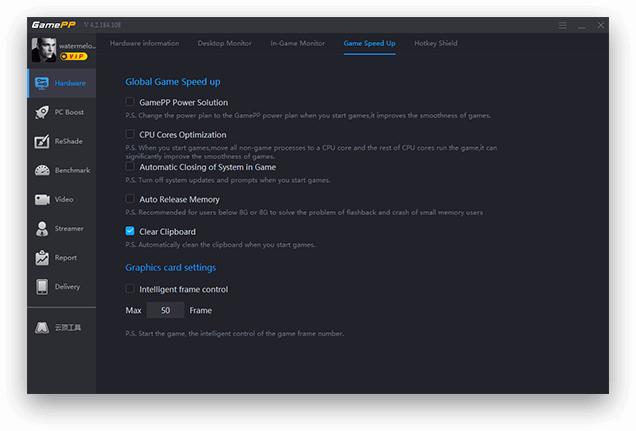
Task: Click the version number V 4.2.184.108
Action: click(102, 25)
